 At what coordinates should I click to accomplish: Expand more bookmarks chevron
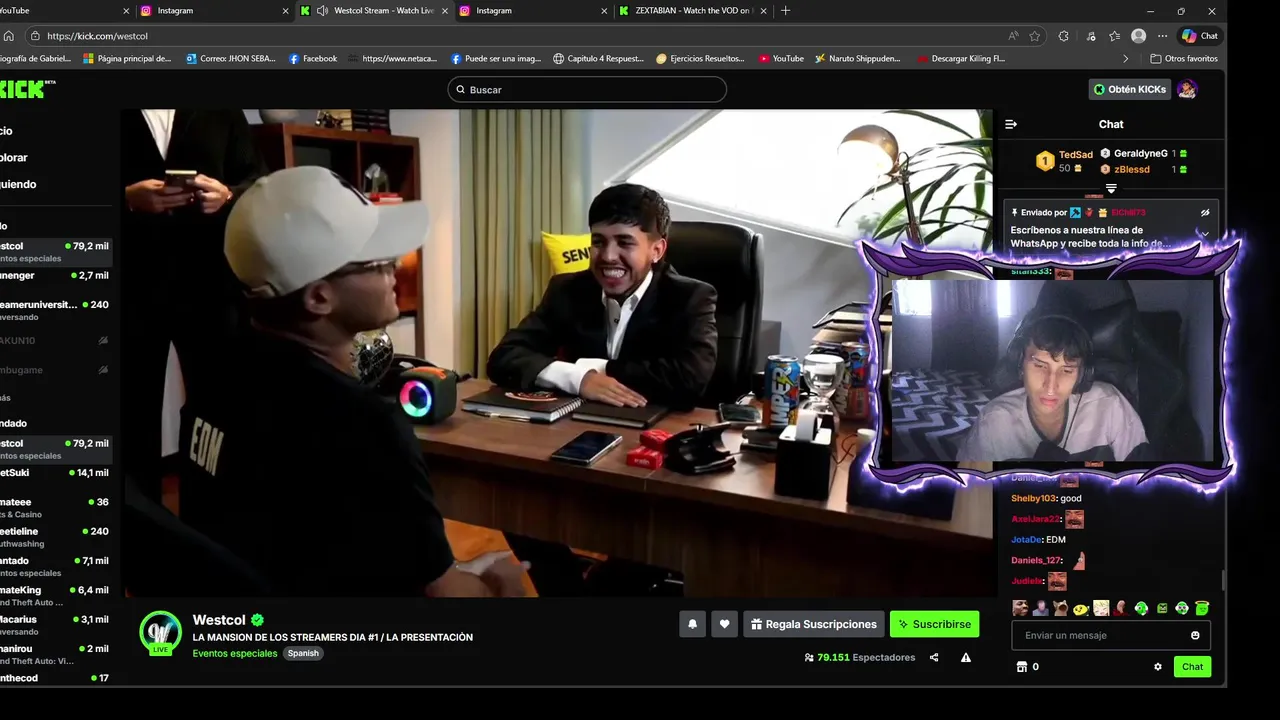1125,58
